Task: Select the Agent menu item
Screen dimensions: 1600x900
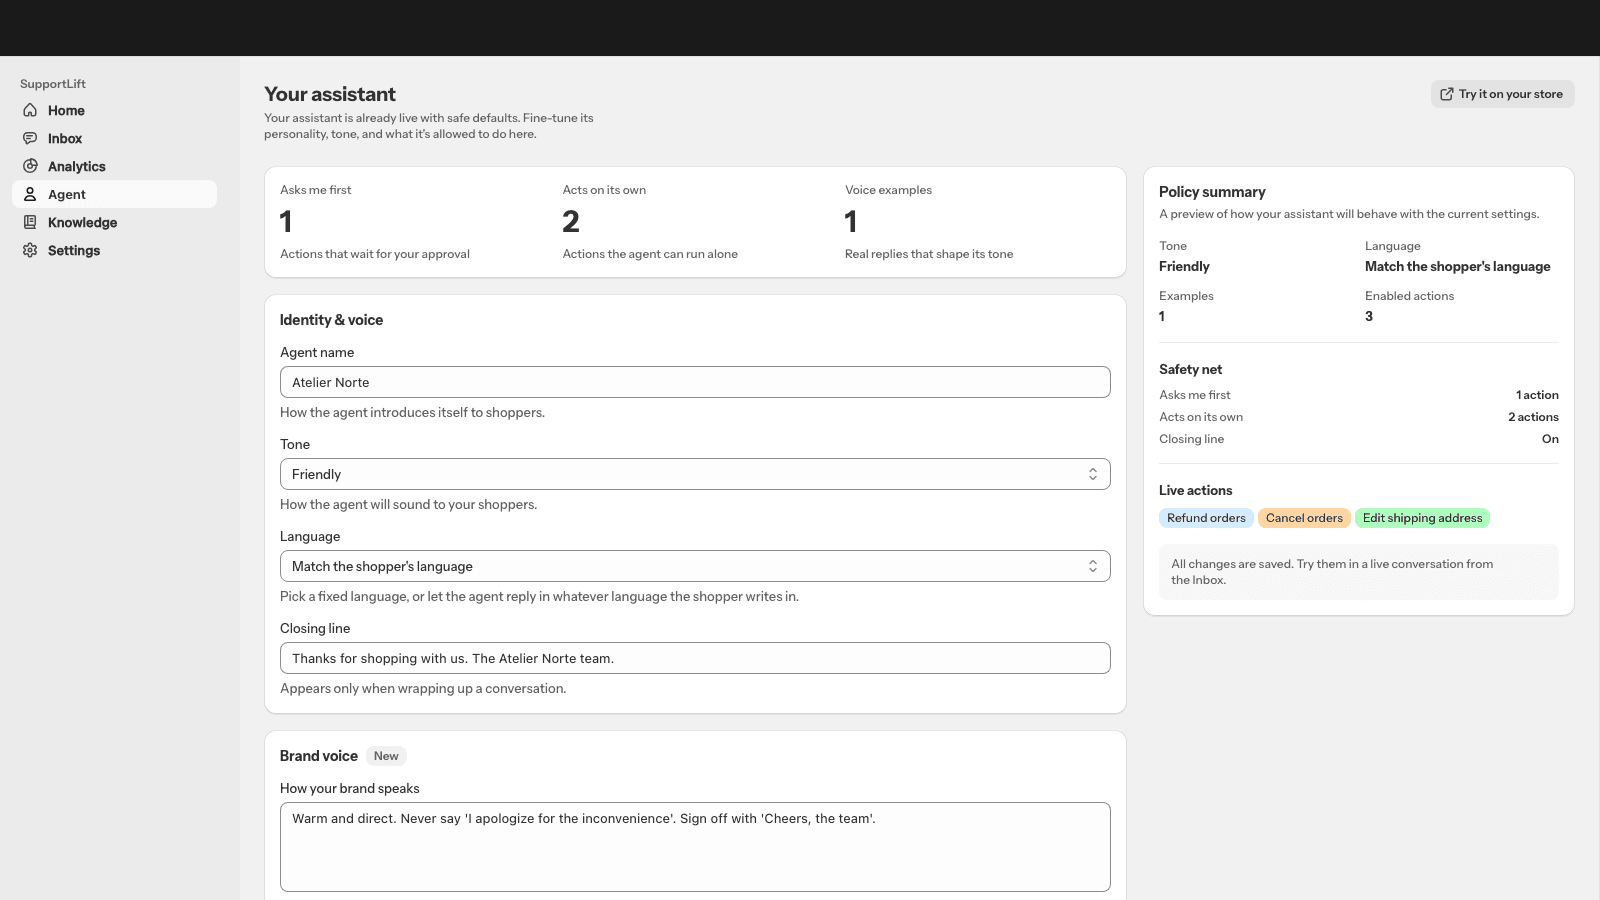Action: point(114,194)
